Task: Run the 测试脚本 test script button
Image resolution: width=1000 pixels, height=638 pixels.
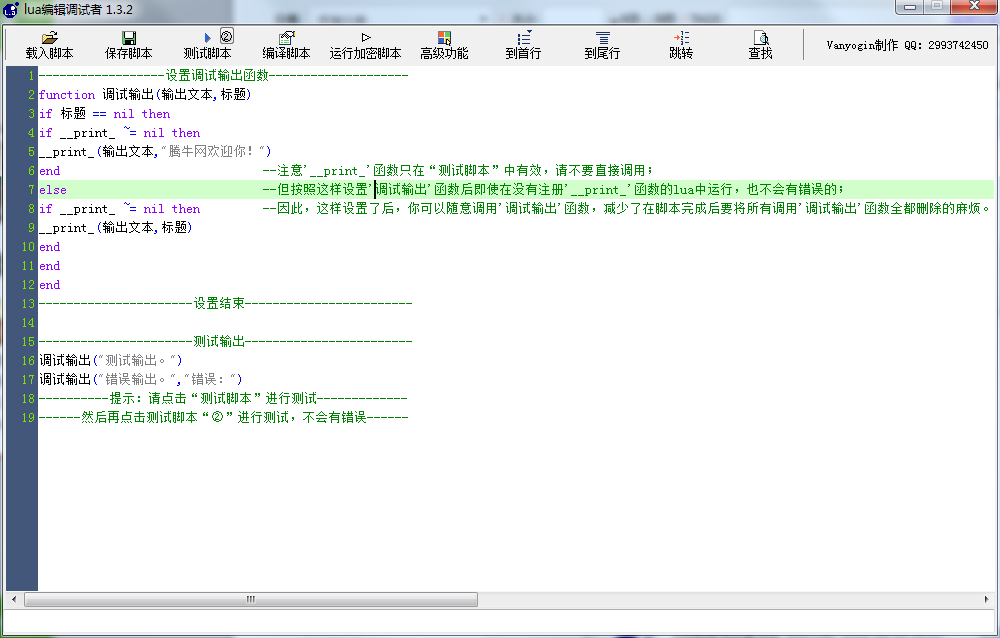Action: (207, 45)
